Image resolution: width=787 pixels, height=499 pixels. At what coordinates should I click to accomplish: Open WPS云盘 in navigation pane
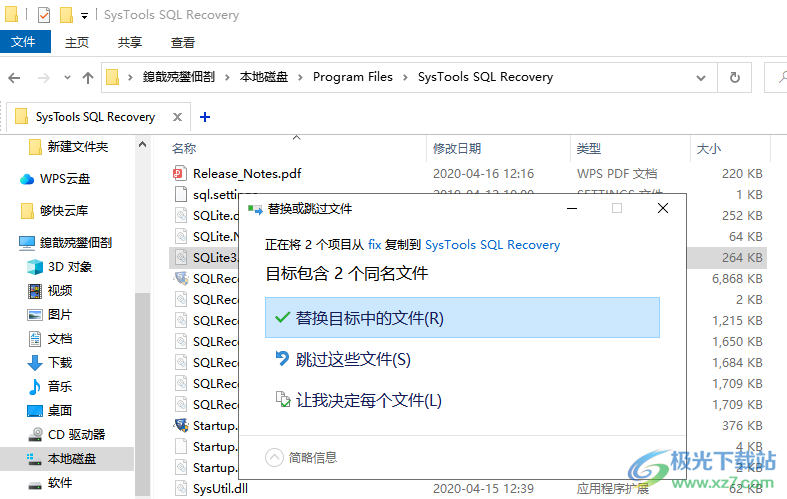click(x=65, y=179)
